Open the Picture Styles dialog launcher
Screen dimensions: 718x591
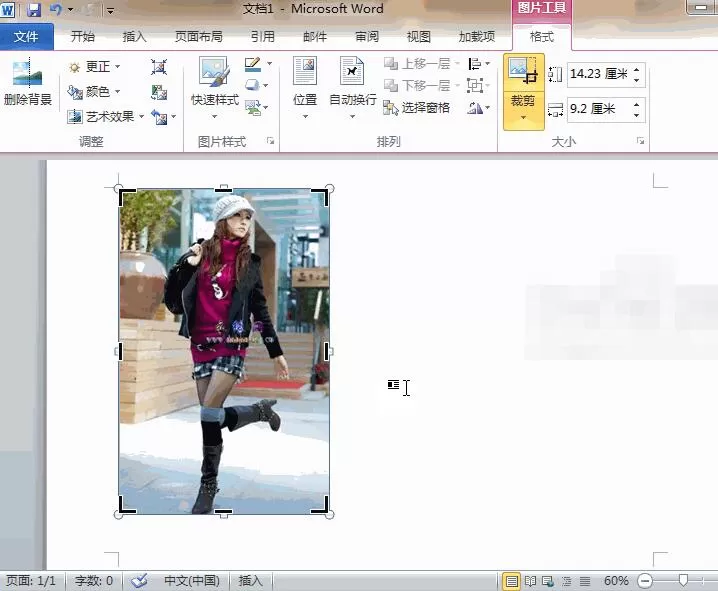pyautogui.click(x=271, y=141)
